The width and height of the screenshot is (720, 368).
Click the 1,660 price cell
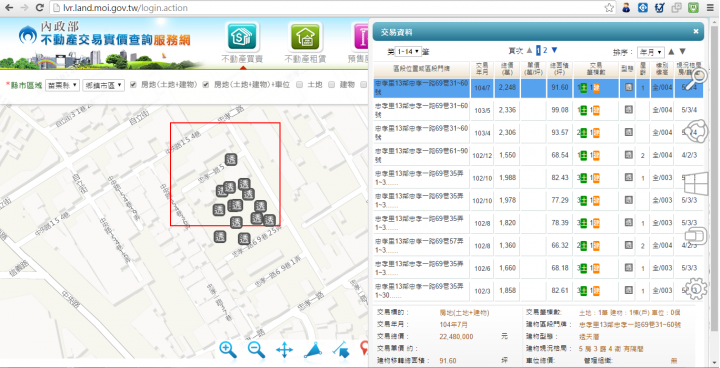coord(507,268)
